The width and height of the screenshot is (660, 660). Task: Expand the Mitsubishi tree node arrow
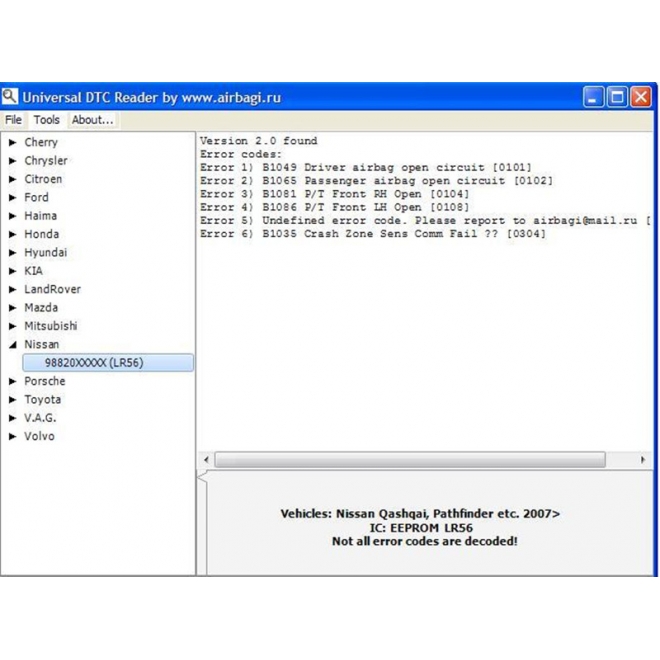(x=13, y=326)
